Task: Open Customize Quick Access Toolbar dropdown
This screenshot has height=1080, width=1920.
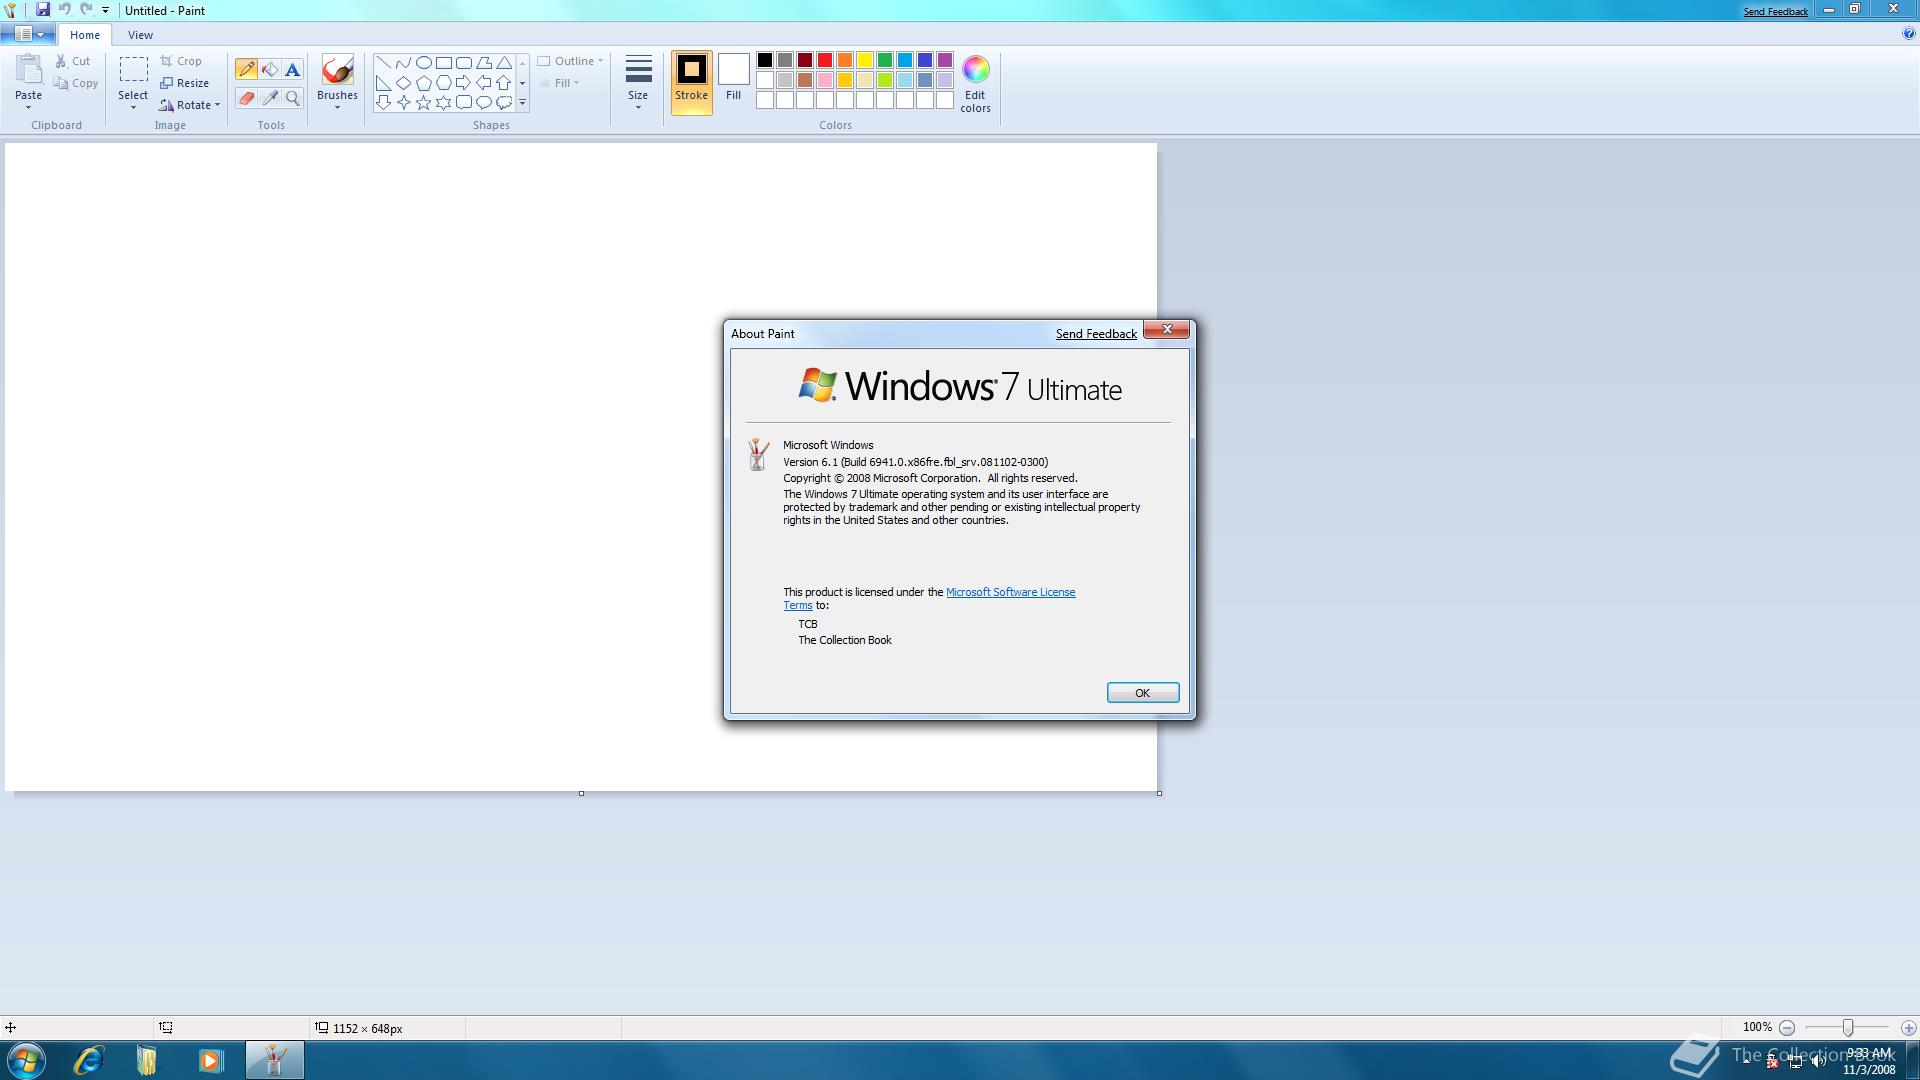Action: [x=106, y=10]
